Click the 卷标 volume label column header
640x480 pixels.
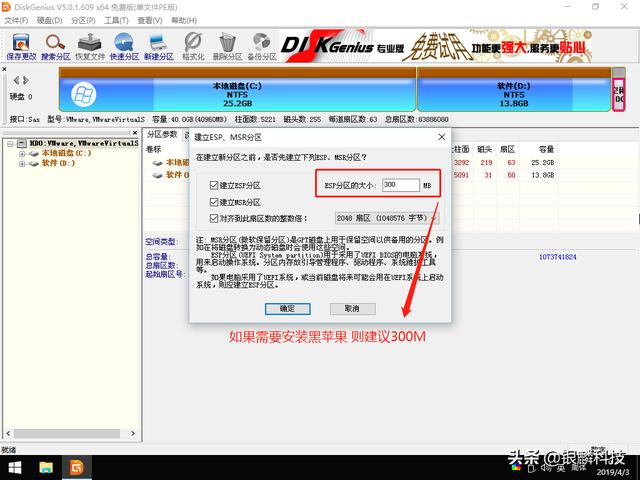[153, 149]
